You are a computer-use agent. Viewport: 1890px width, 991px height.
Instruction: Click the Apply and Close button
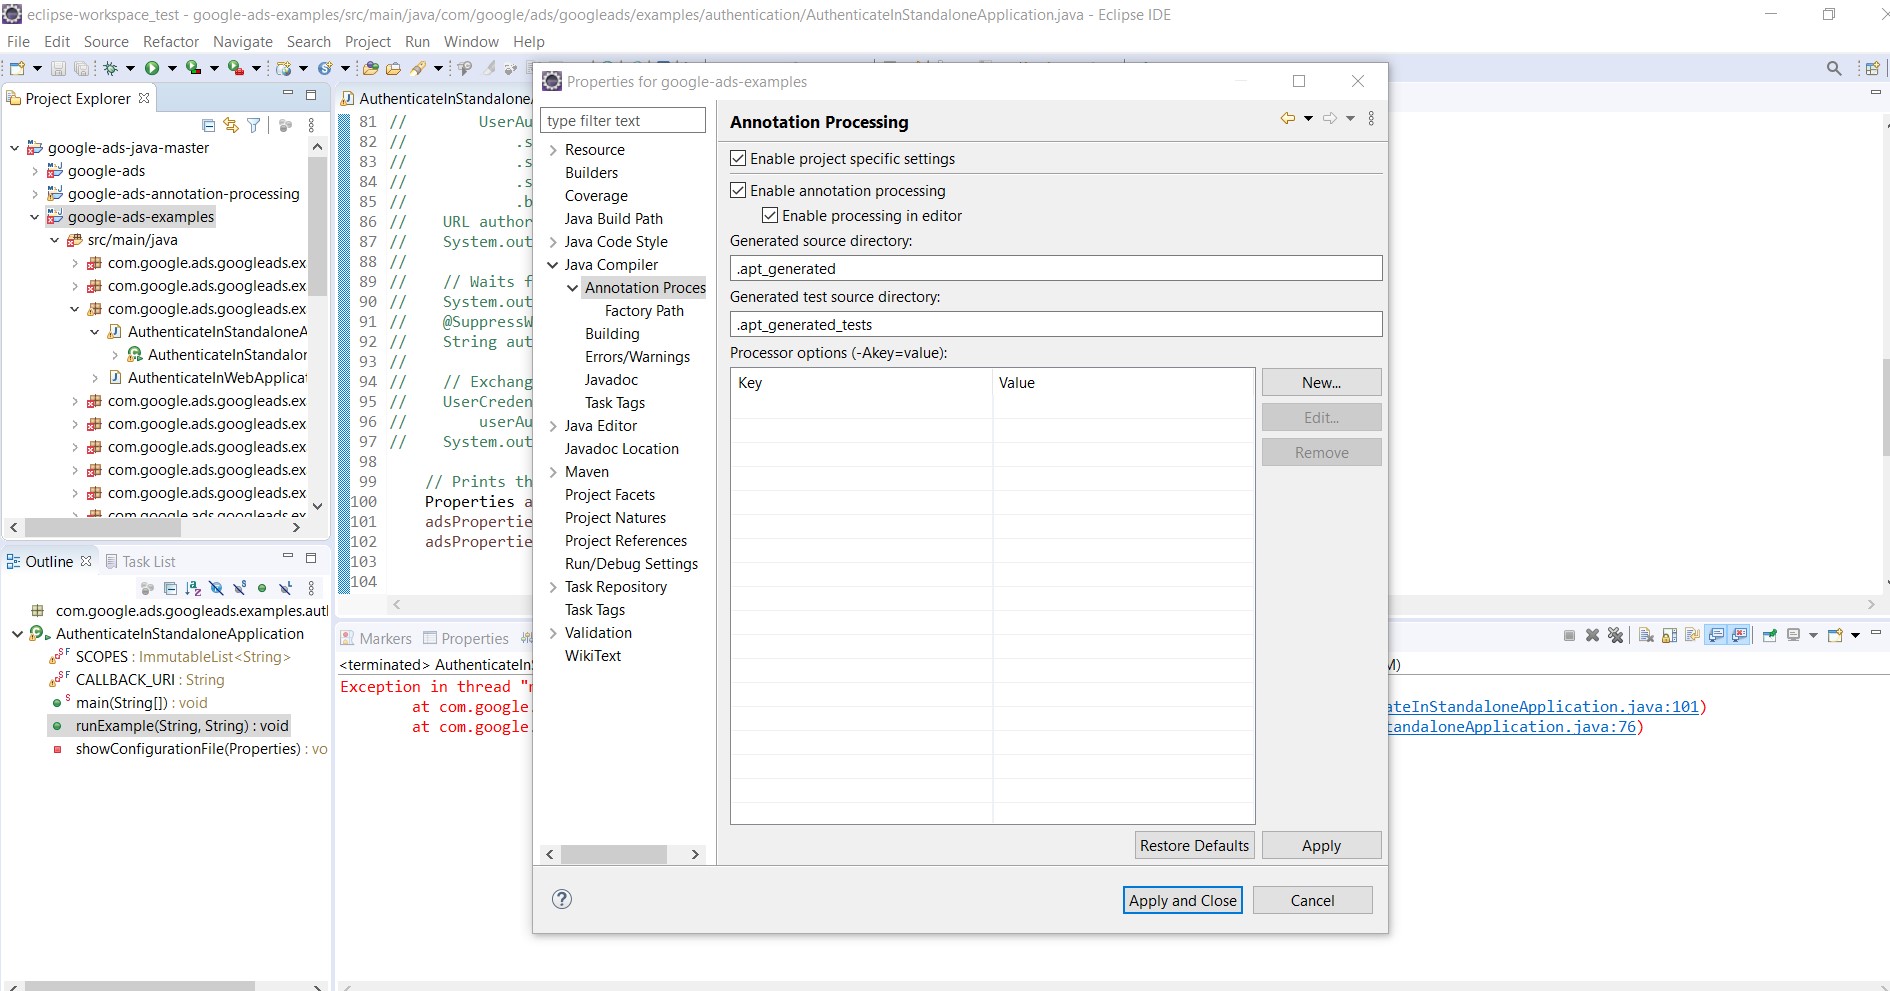click(x=1182, y=900)
